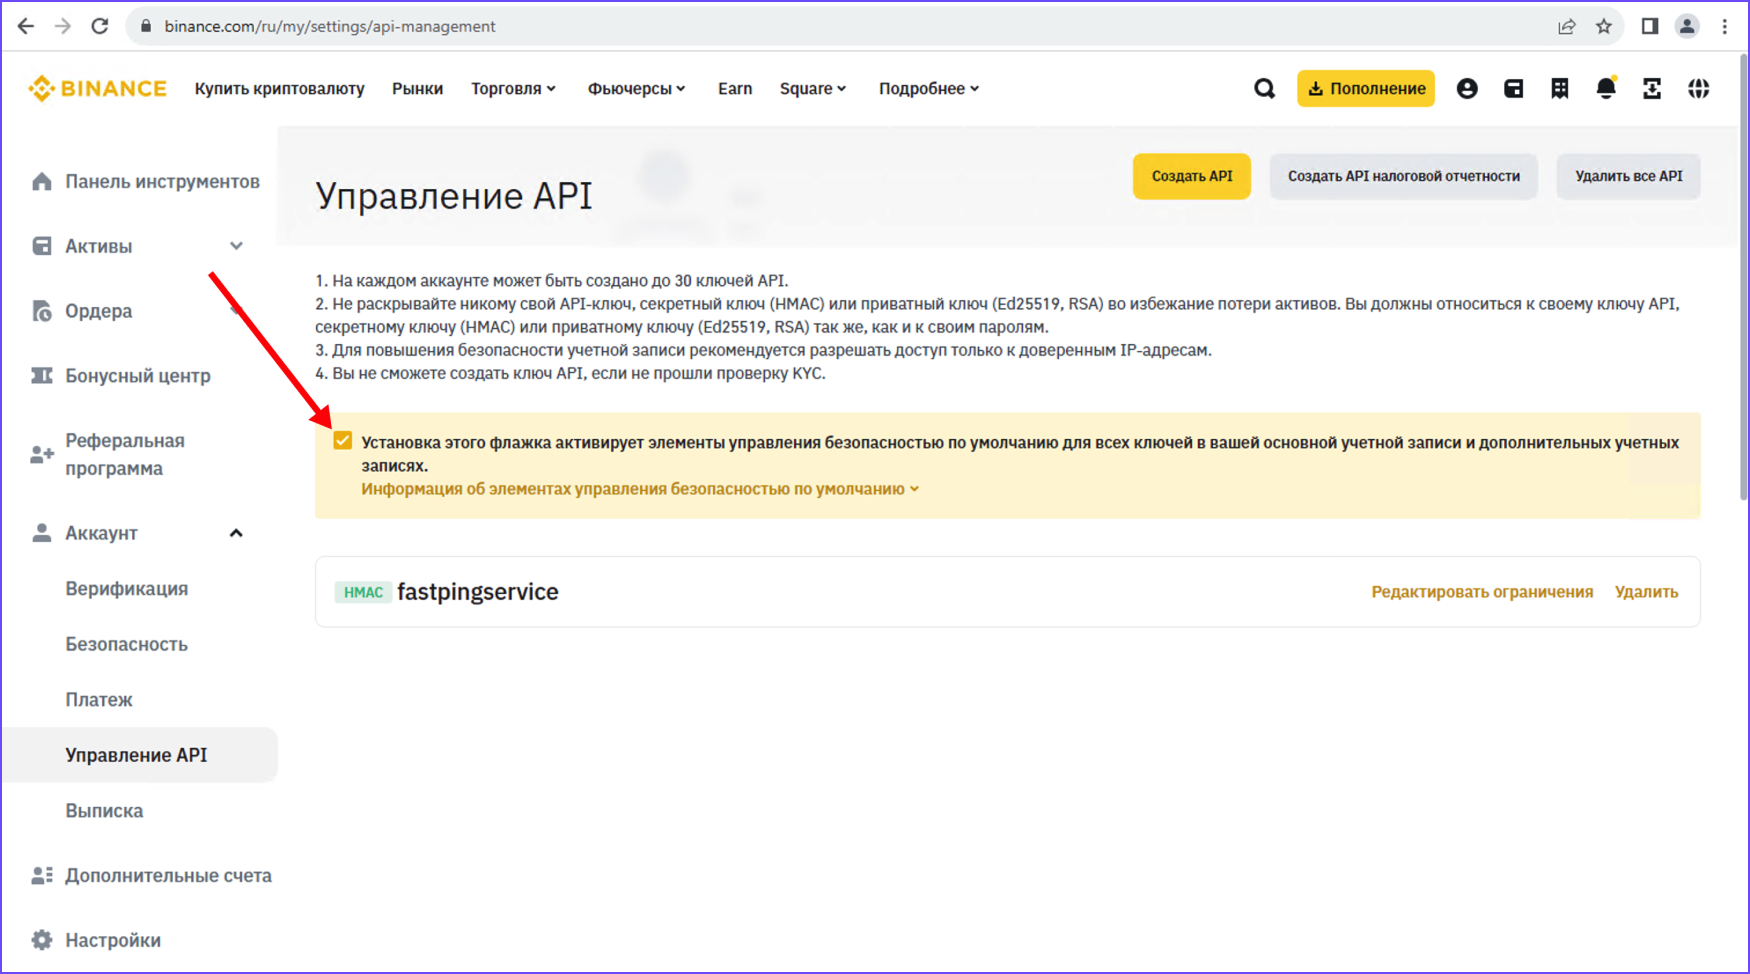
Task: Click the Удалить все API button
Action: 1628,176
